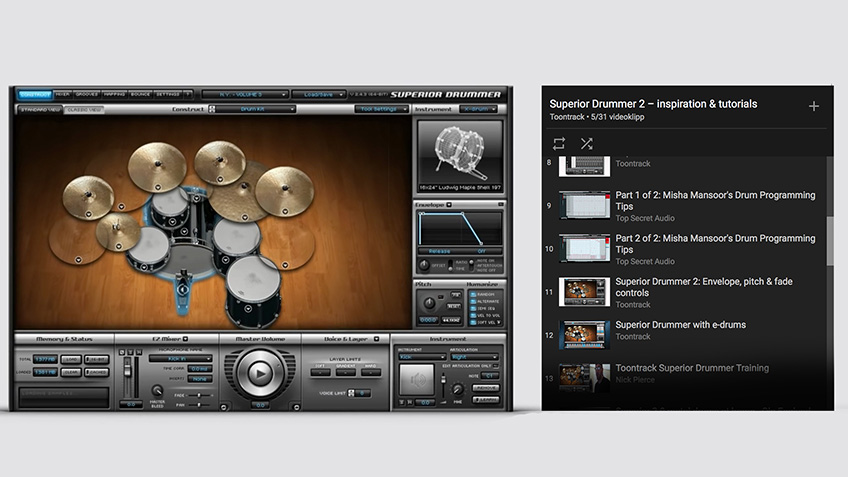Save playlist with the plus icon
Viewport: 848px width, 477px height.
pyautogui.click(x=813, y=106)
